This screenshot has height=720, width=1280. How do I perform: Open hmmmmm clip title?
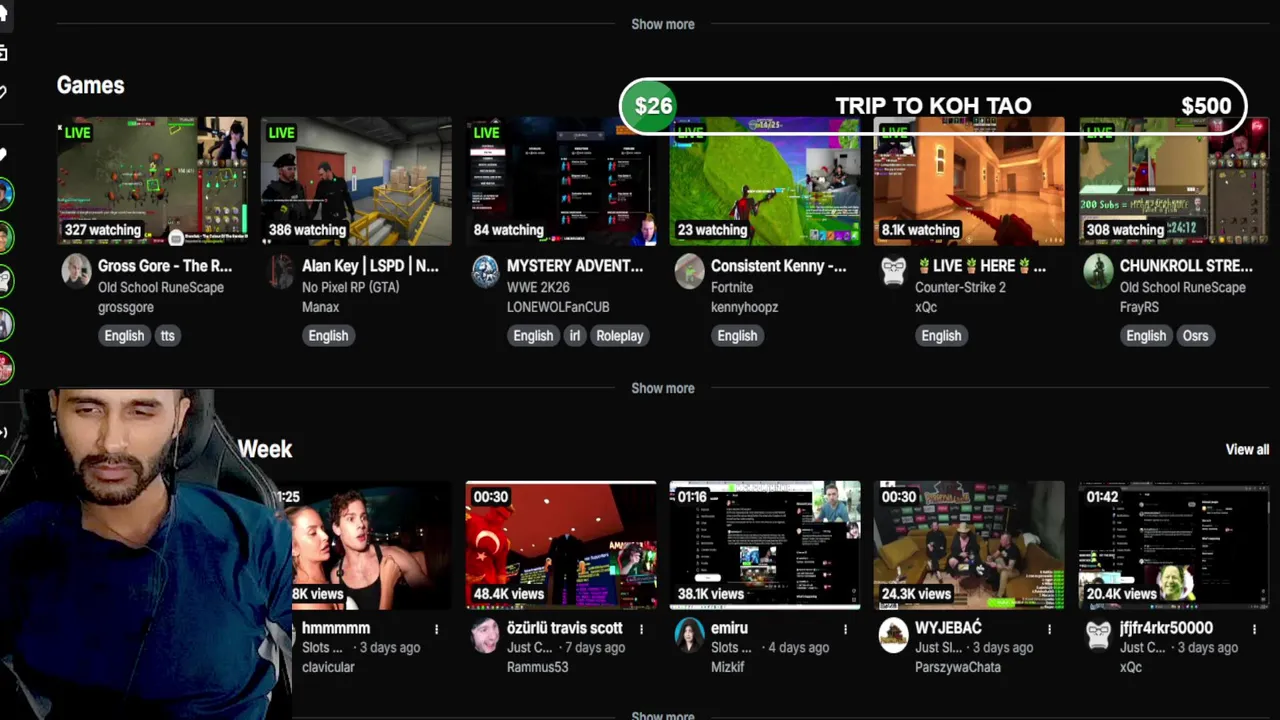click(x=336, y=628)
